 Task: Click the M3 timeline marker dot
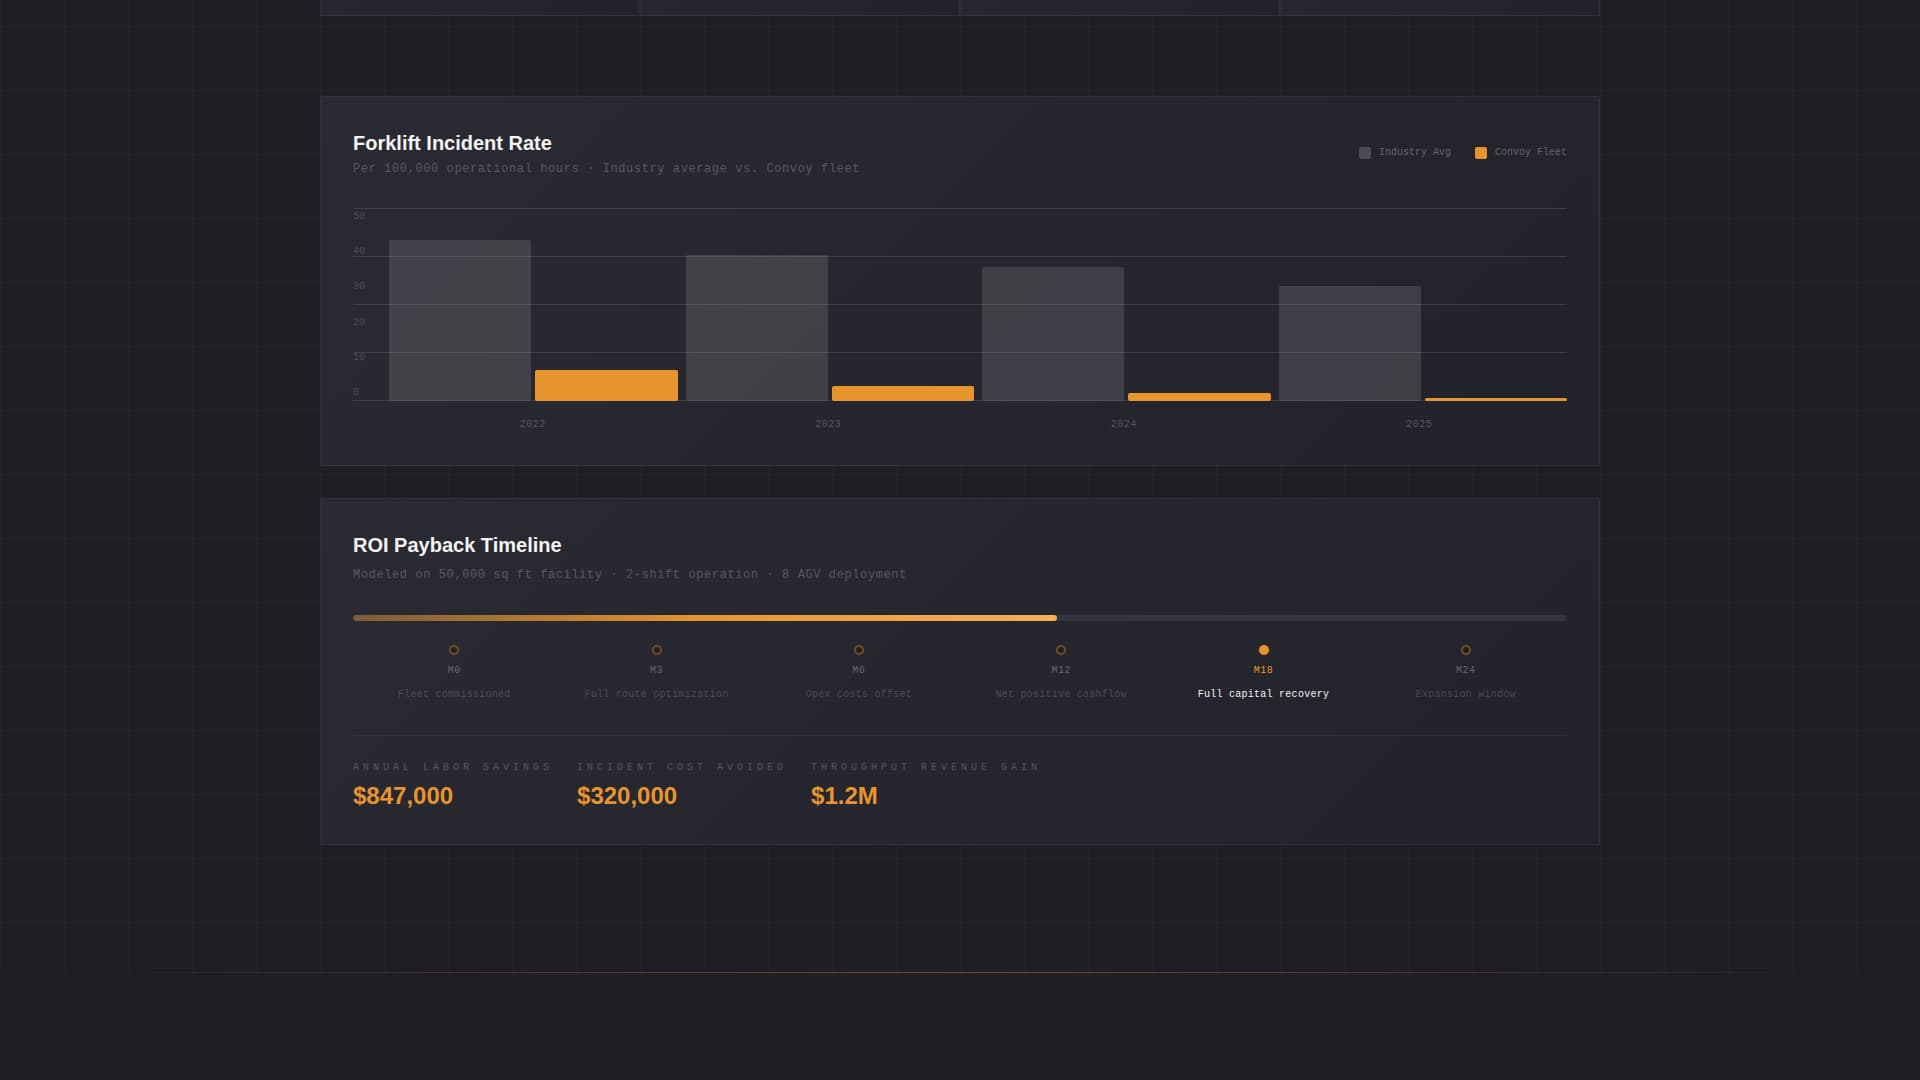(x=657, y=650)
